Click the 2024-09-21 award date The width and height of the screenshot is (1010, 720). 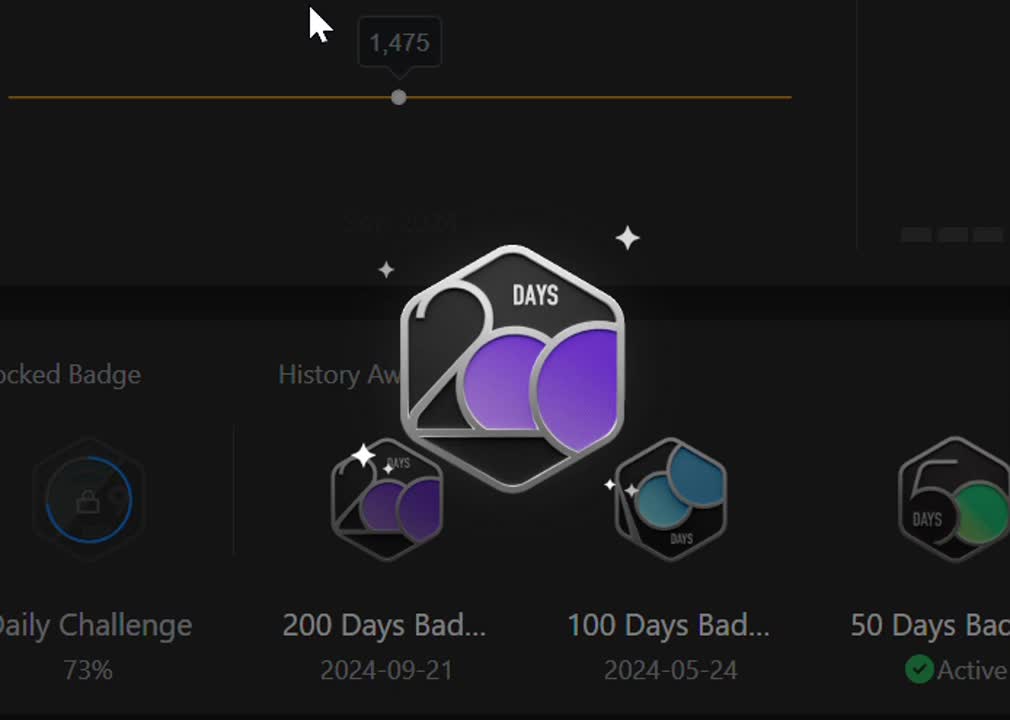(386, 670)
